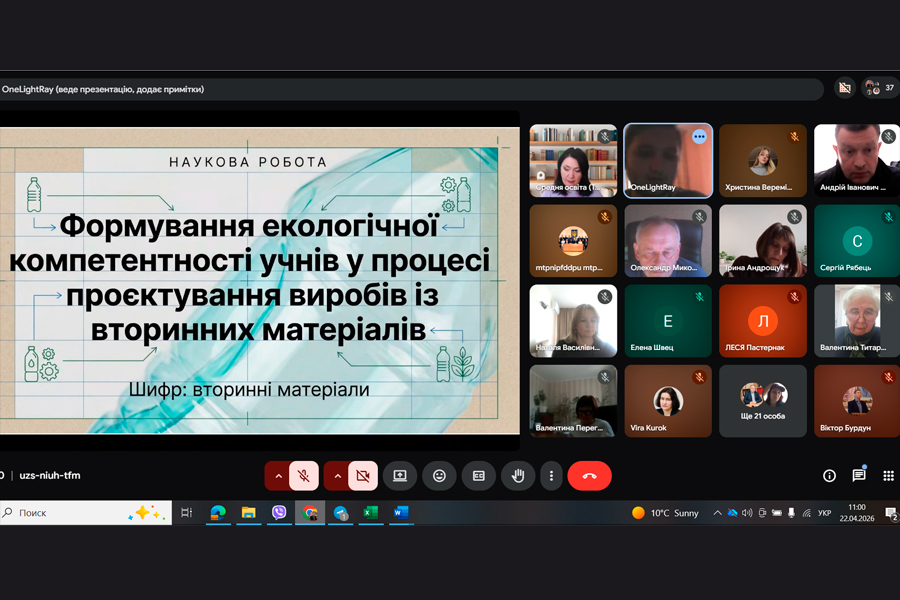Viewport: 900px width, 600px height.
Task: Show hidden system tray icons
Action: pyautogui.click(x=717, y=513)
